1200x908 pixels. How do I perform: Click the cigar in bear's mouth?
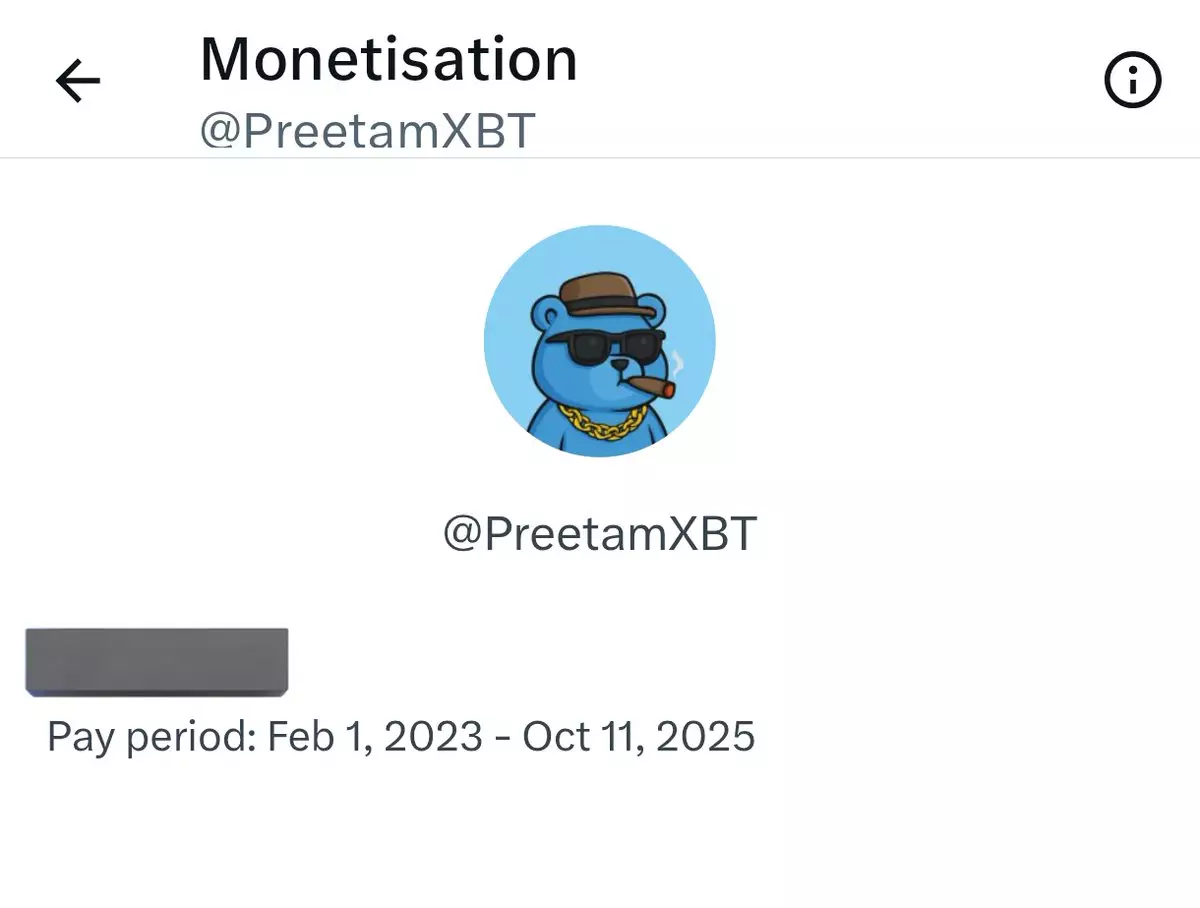[652, 385]
